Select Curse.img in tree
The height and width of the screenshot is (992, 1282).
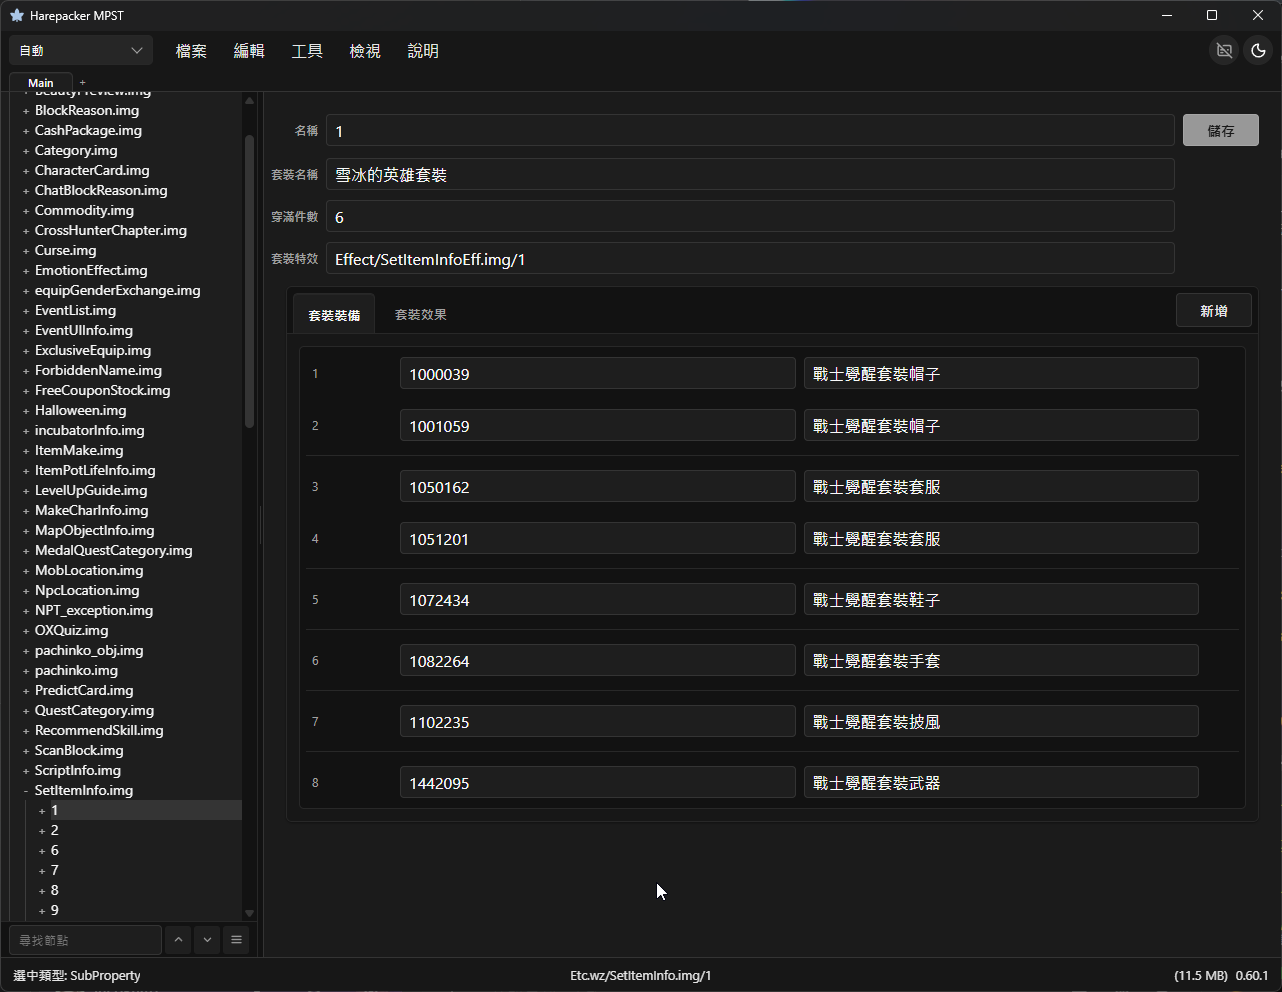(x=66, y=250)
